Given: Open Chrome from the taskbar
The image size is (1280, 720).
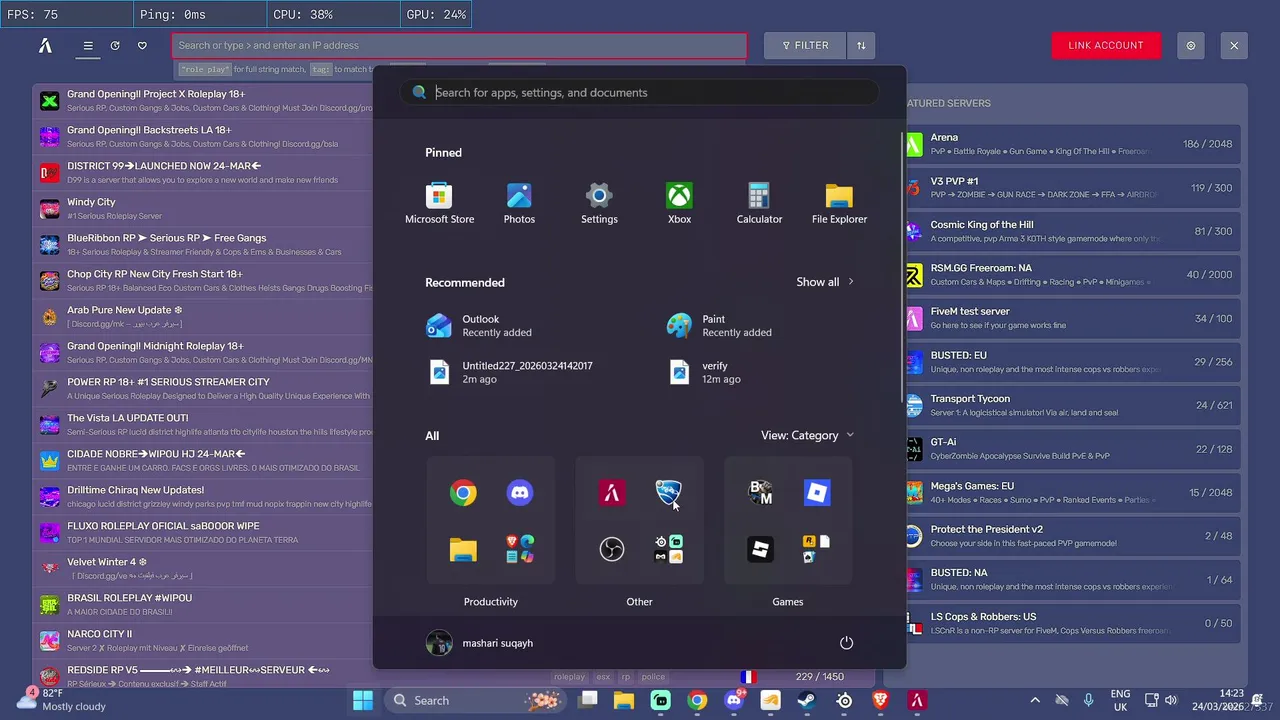Looking at the screenshot, I should point(697,700).
